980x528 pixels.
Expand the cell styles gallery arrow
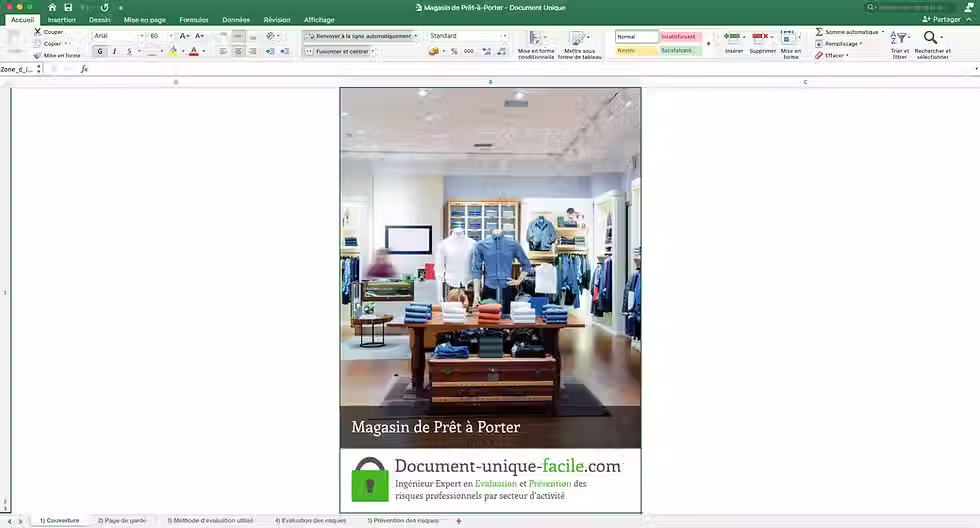[x=708, y=44]
